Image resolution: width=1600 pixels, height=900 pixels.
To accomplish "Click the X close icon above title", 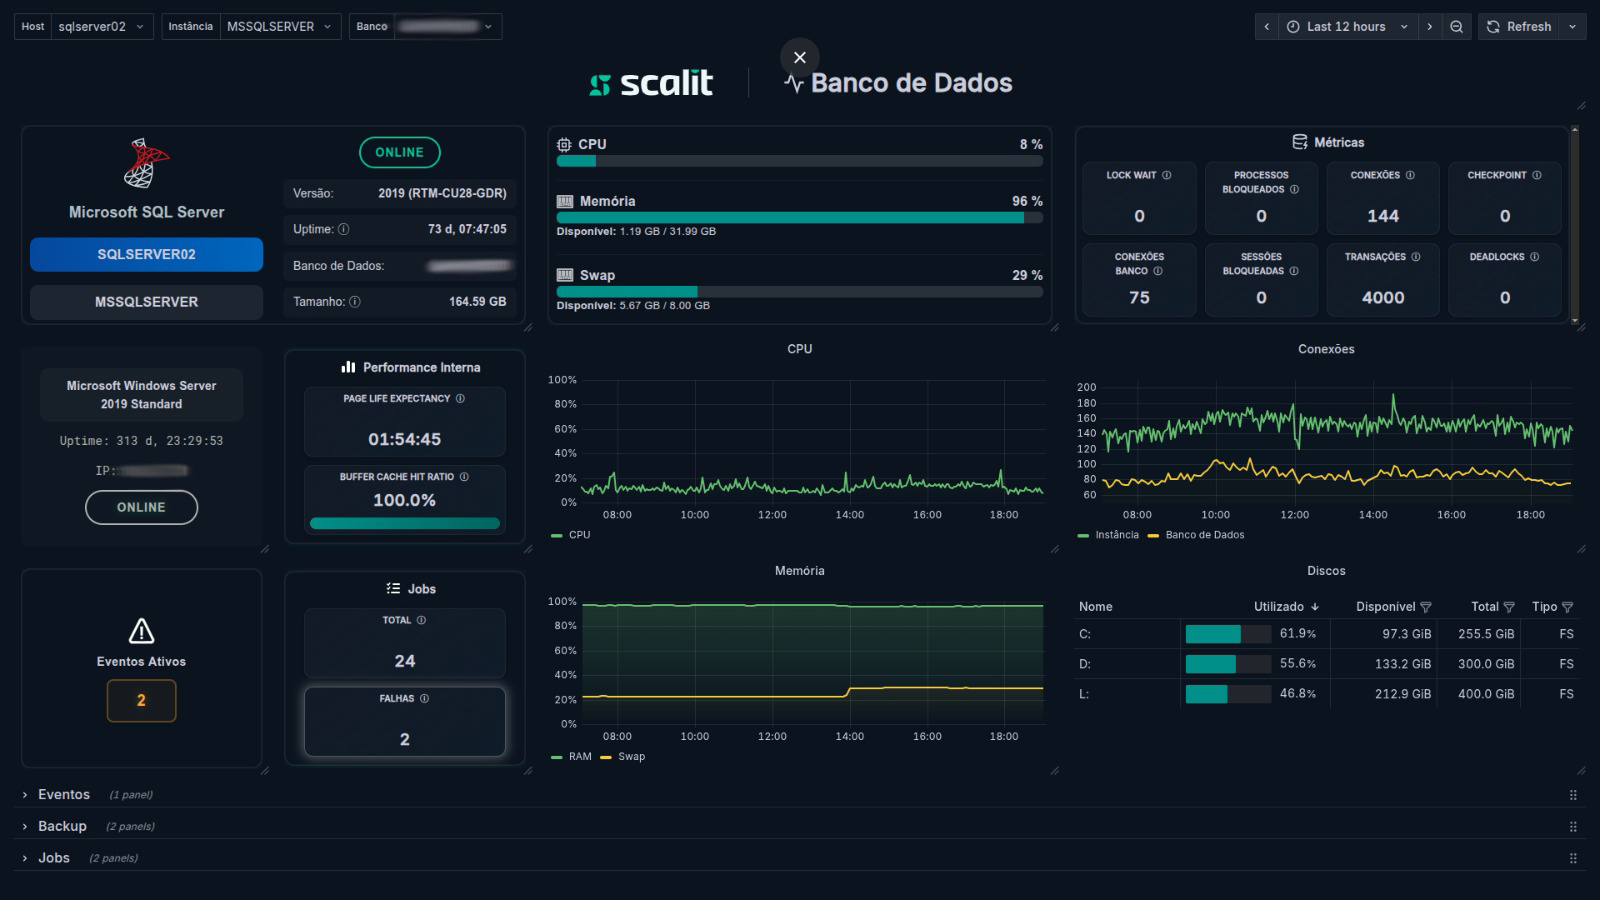I will [799, 57].
